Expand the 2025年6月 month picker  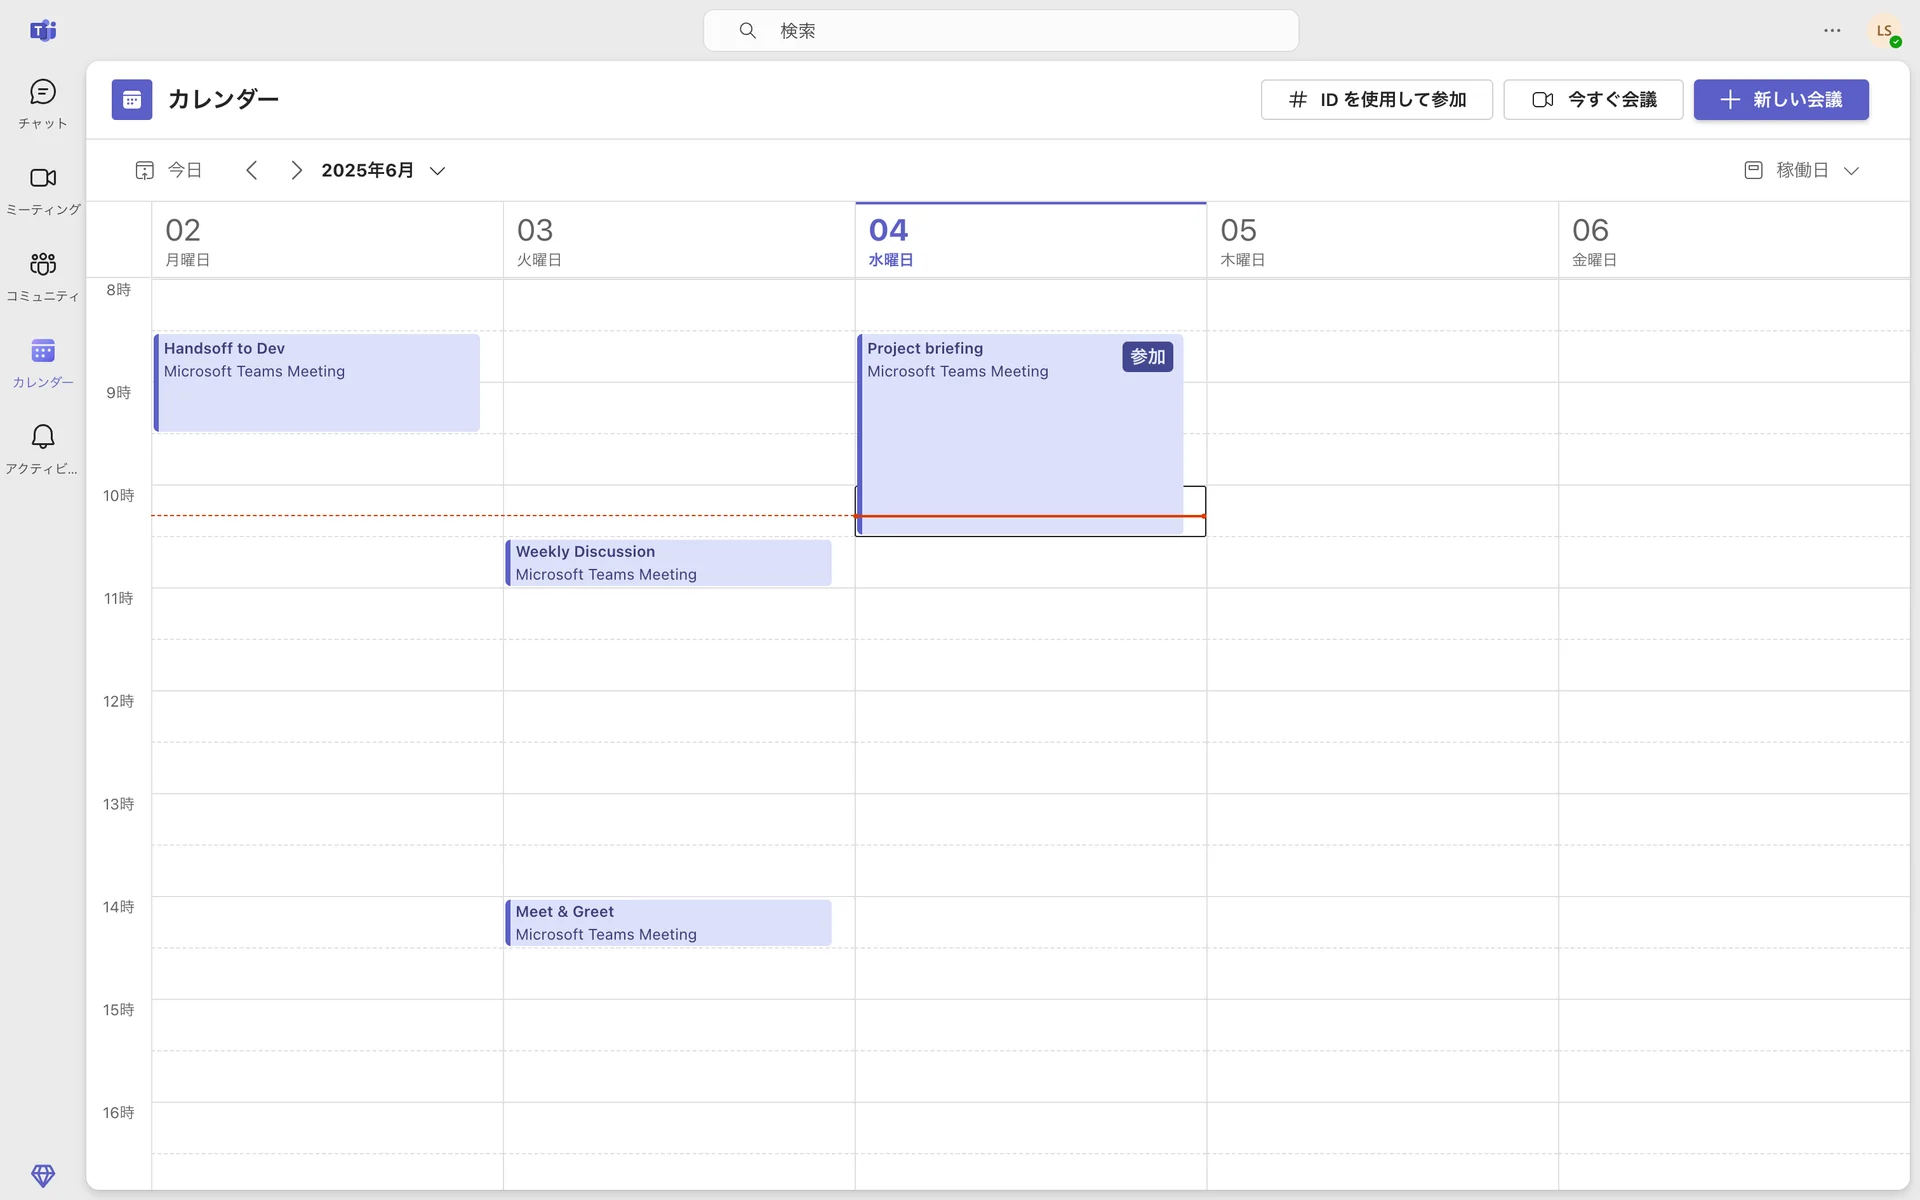pos(383,170)
